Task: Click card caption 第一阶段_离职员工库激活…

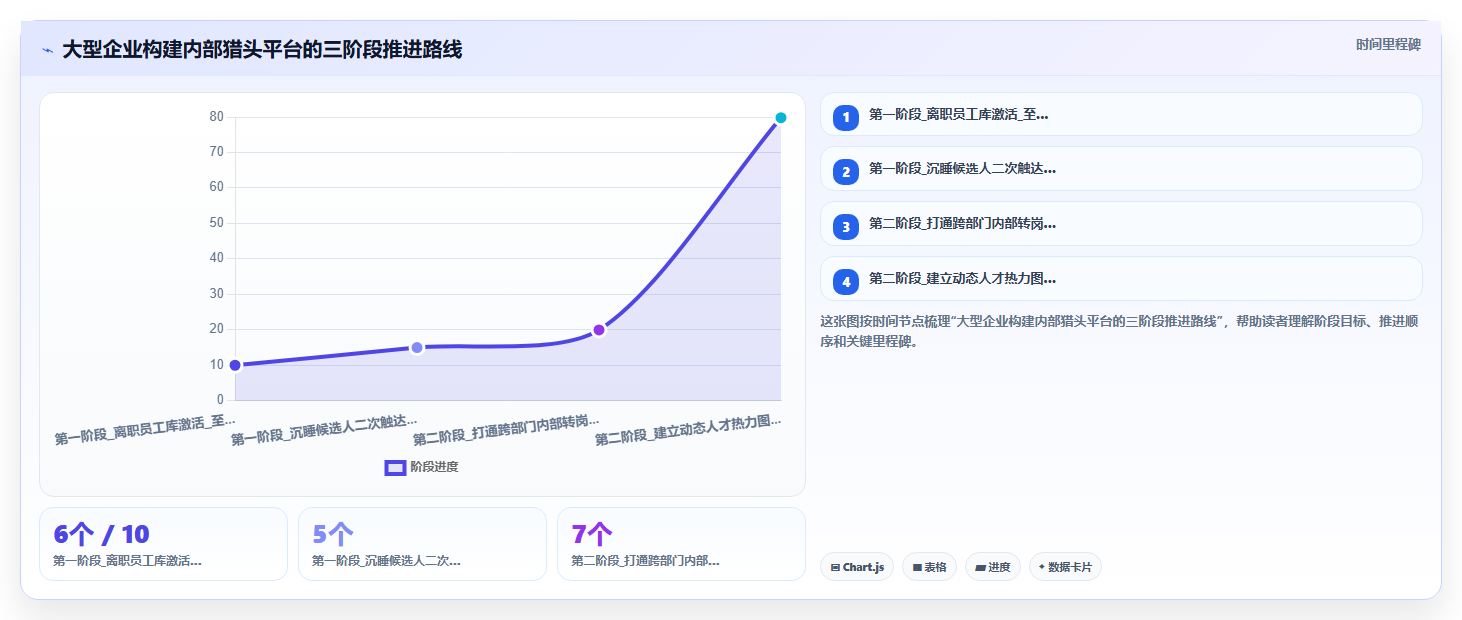Action: (127, 561)
